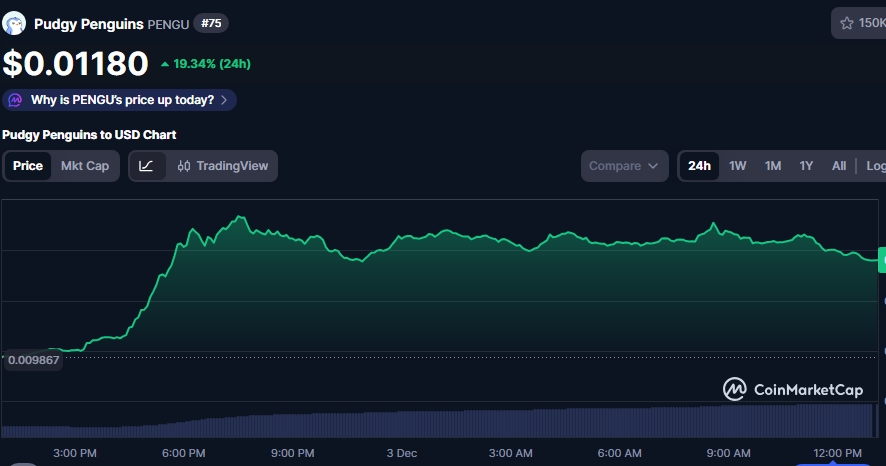Image resolution: width=886 pixels, height=466 pixels.
Task: Click the purple AI icon beside PENGU question
Action: coord(15,100)
